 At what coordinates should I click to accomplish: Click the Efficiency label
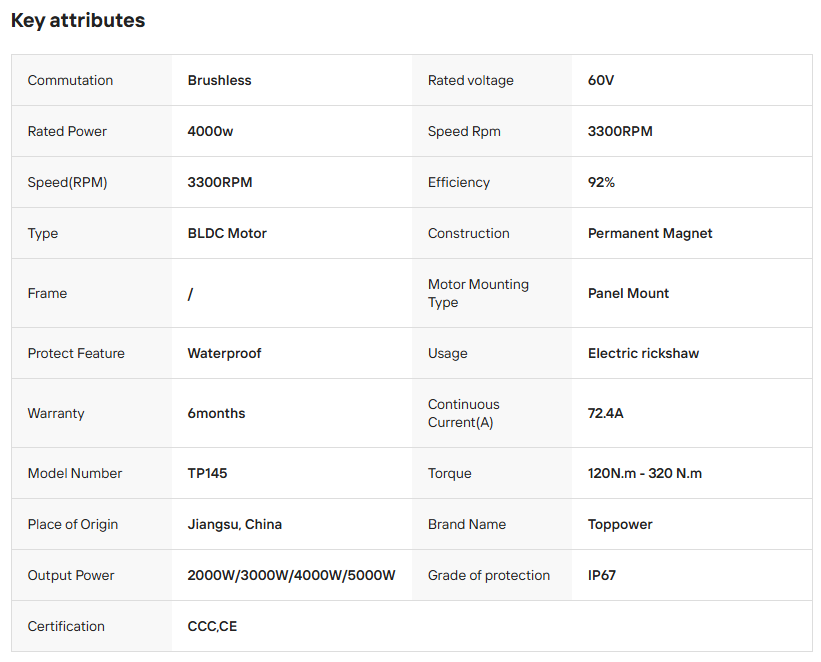click(x=459, y=182)
